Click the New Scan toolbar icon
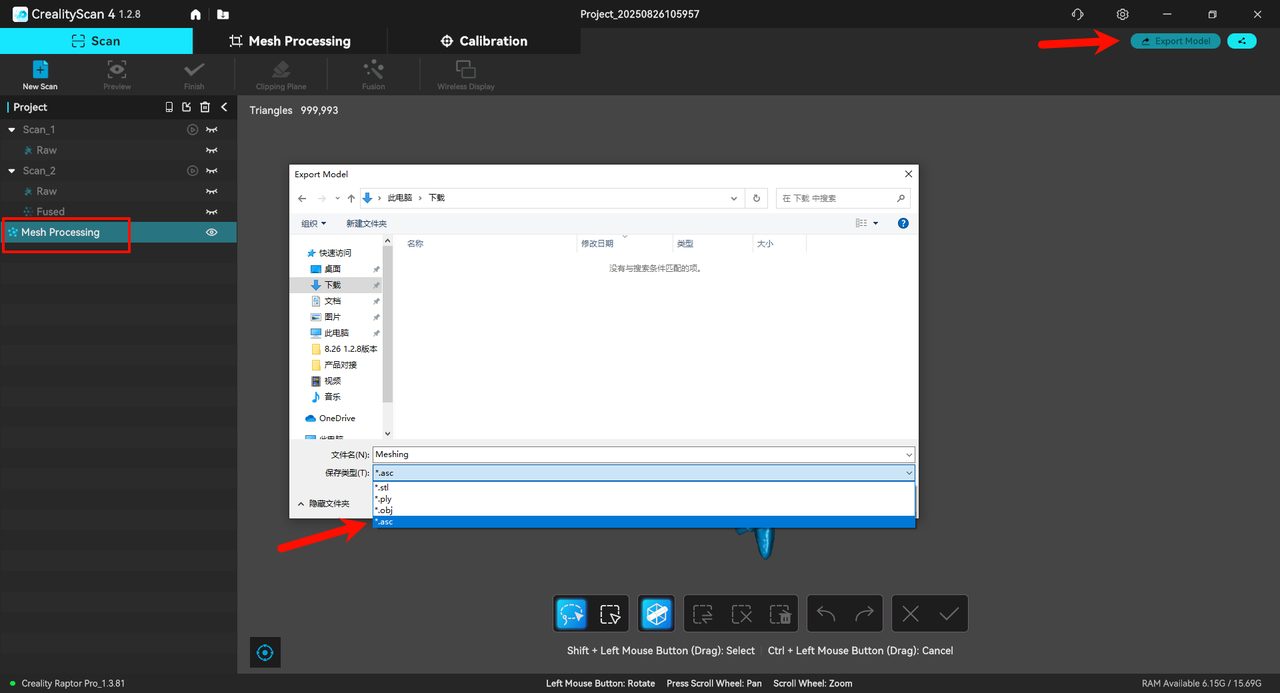The width and height of the screenshot is (1280, 693). click(40, 73)
